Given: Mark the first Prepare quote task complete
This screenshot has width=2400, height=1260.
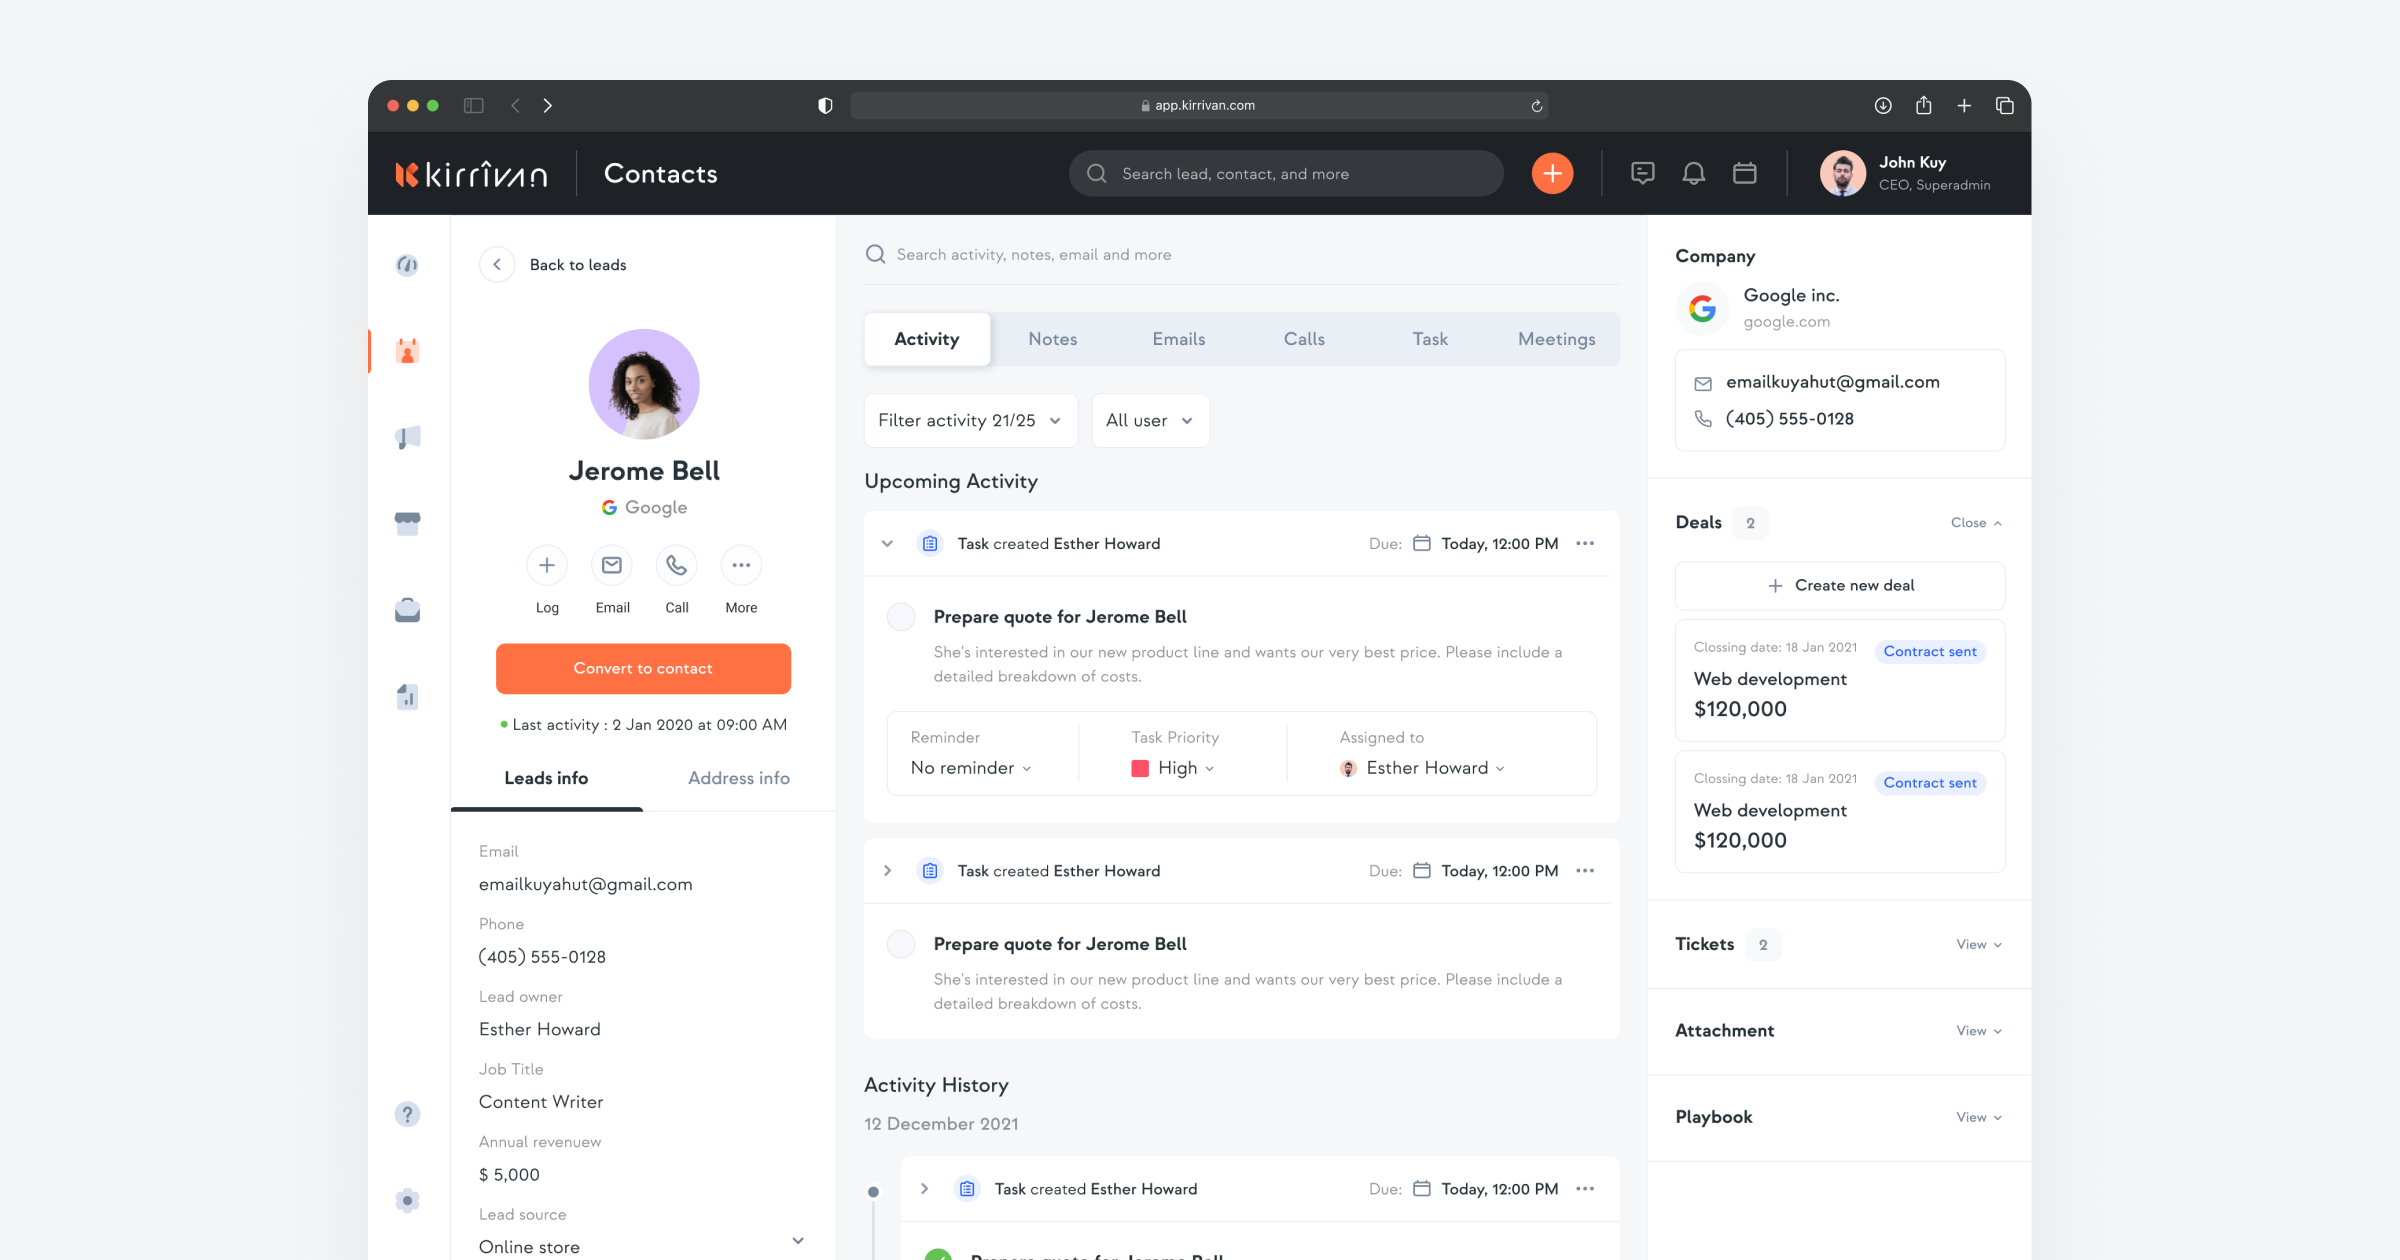Looking at the screenshot, I should coord(900,617).
